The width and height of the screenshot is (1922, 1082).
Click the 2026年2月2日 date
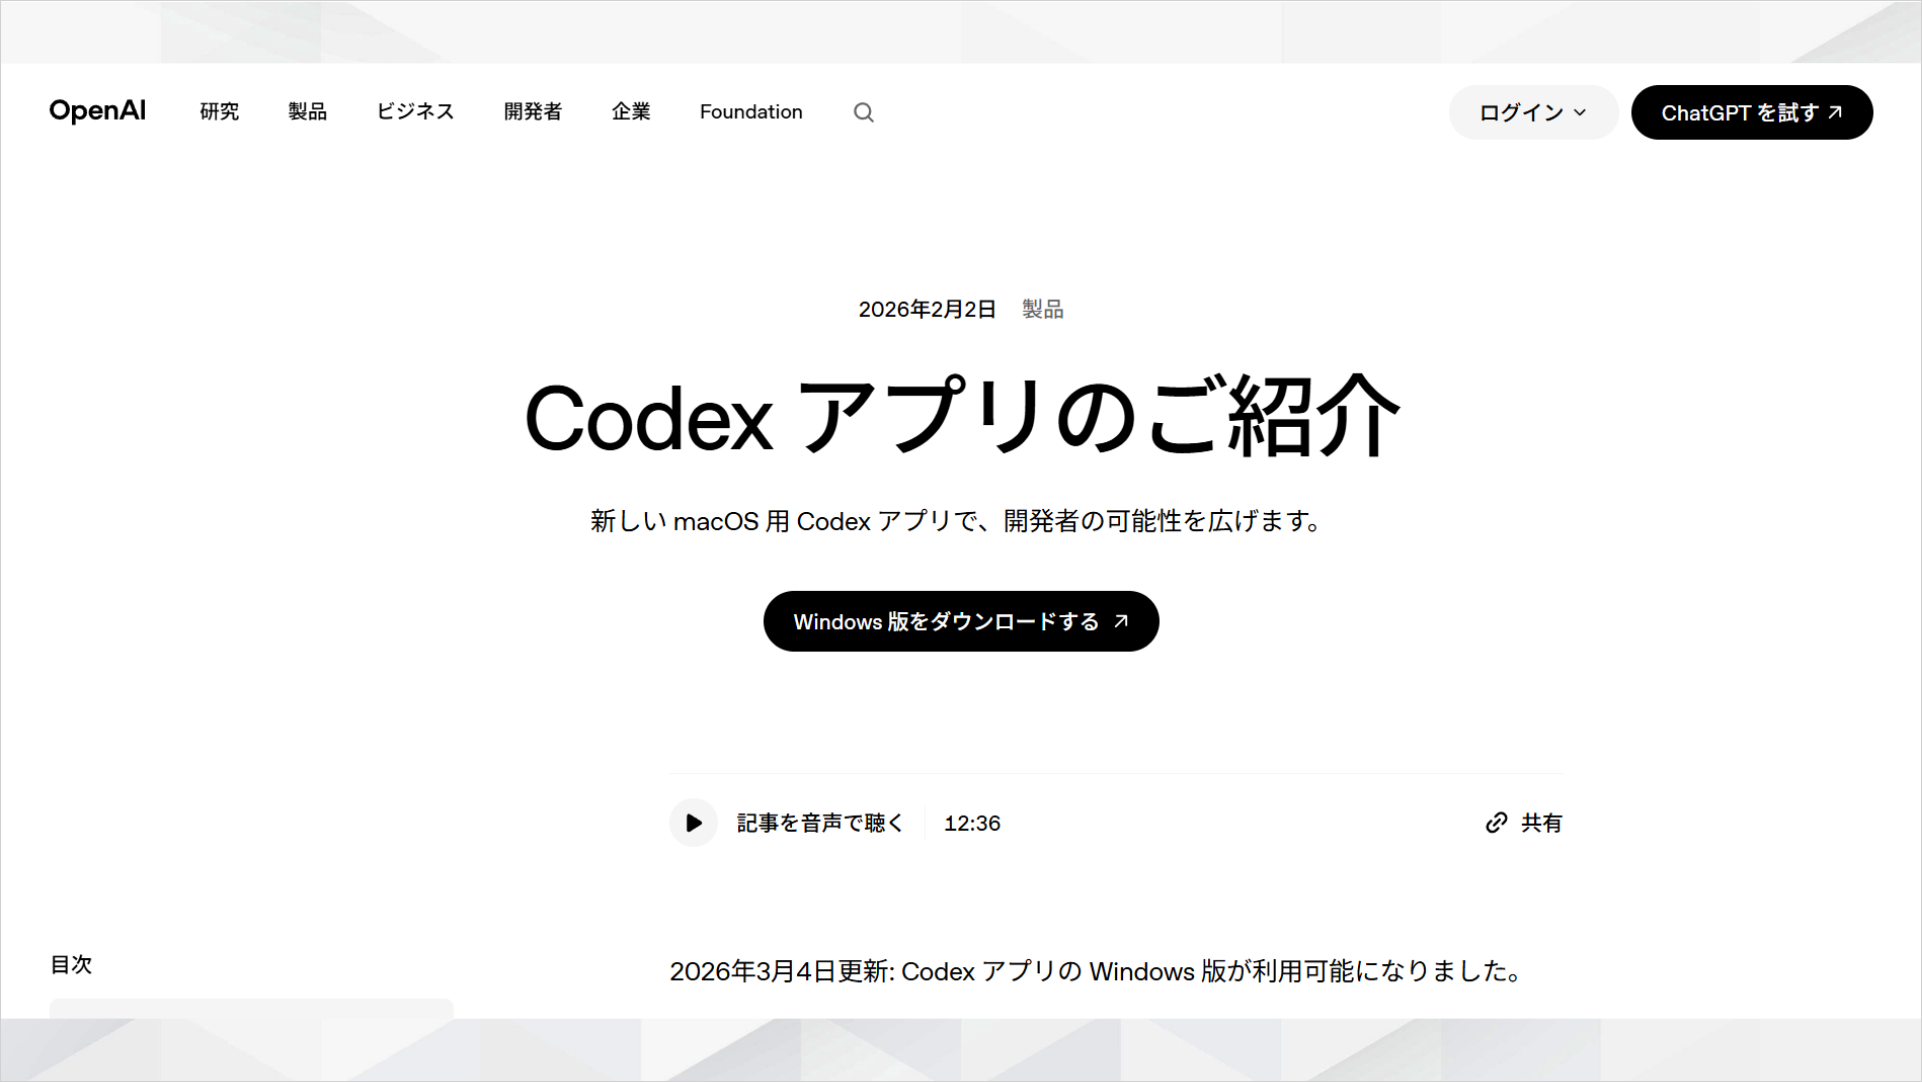click(927, 309)
